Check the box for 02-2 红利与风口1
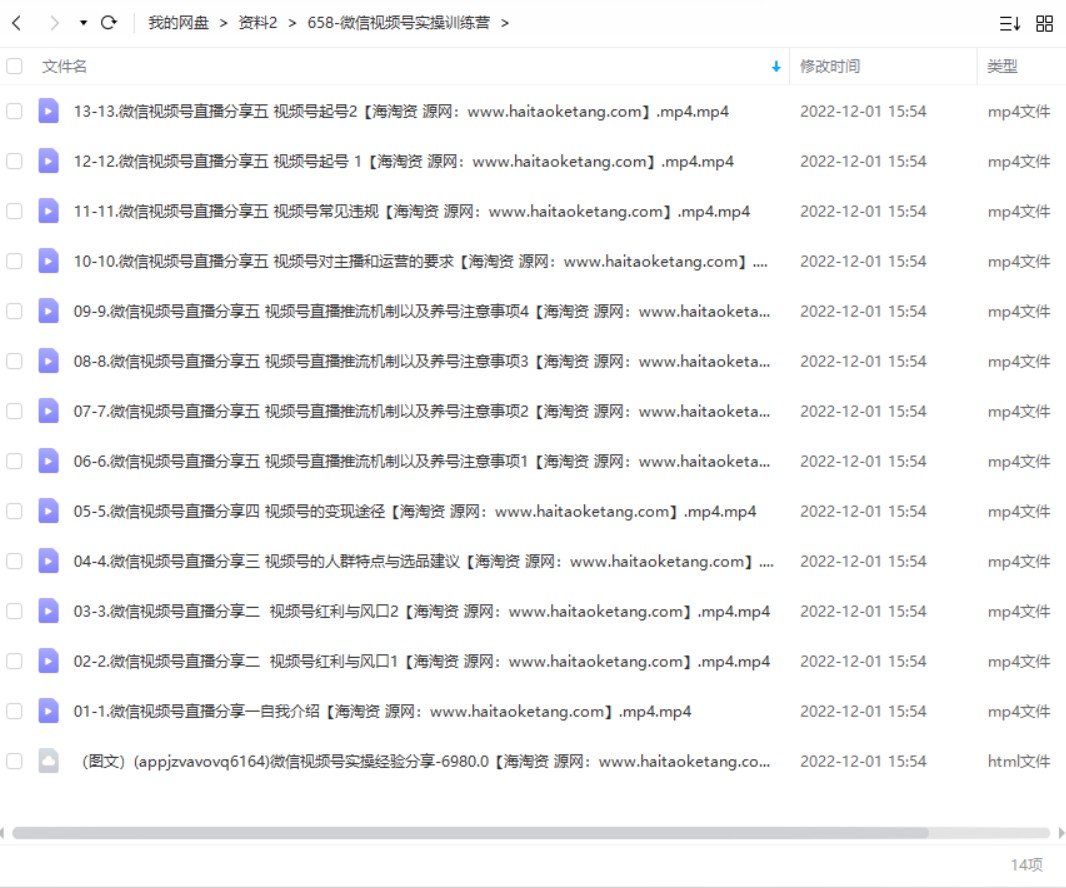Viewport: 1066px width, 888px height. [x=14, y=661]
